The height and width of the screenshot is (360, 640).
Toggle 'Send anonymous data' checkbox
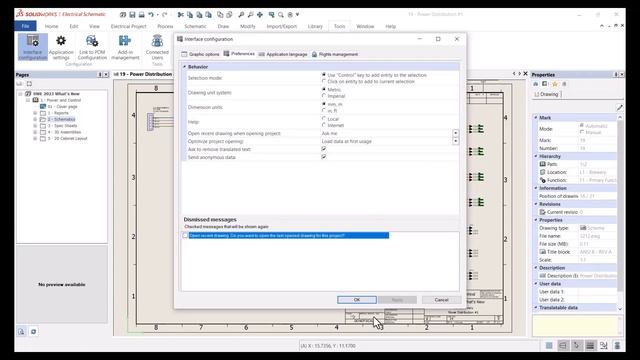[x=324, y=157]
